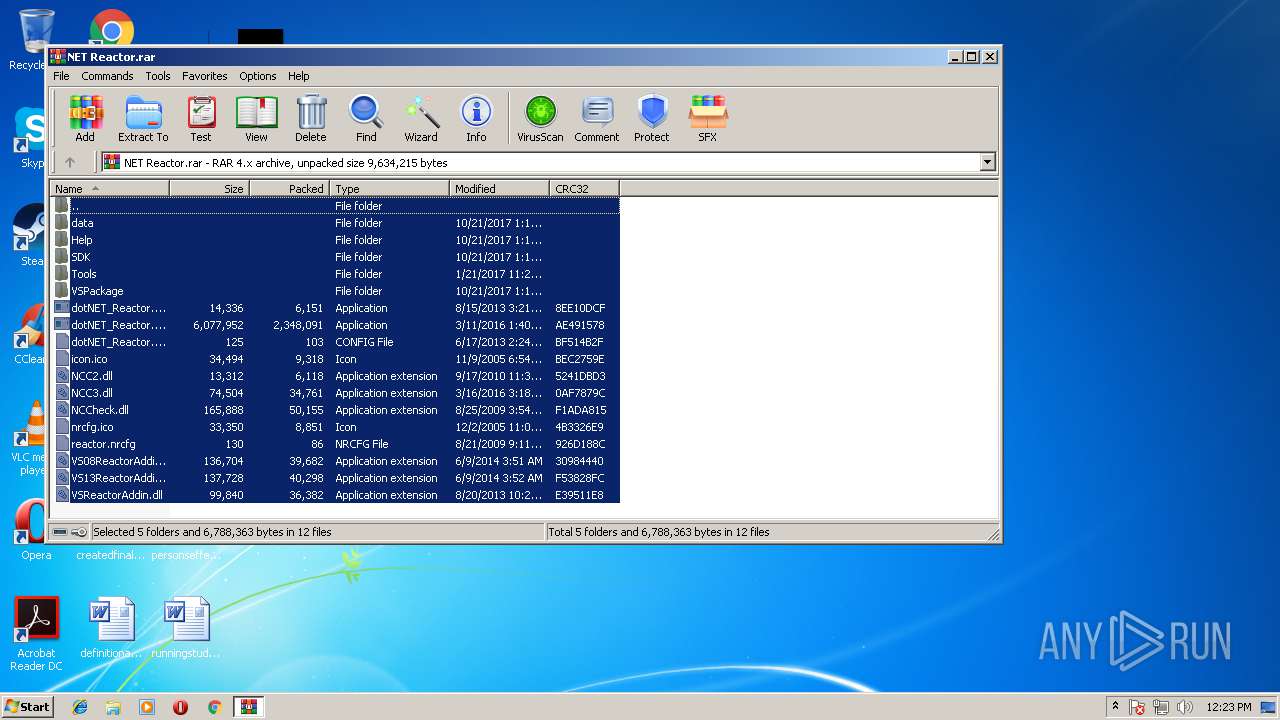1280x720 pixels.
Task: Click the taskbar clock 12:23 PM
Action: tap(1229, 707)
